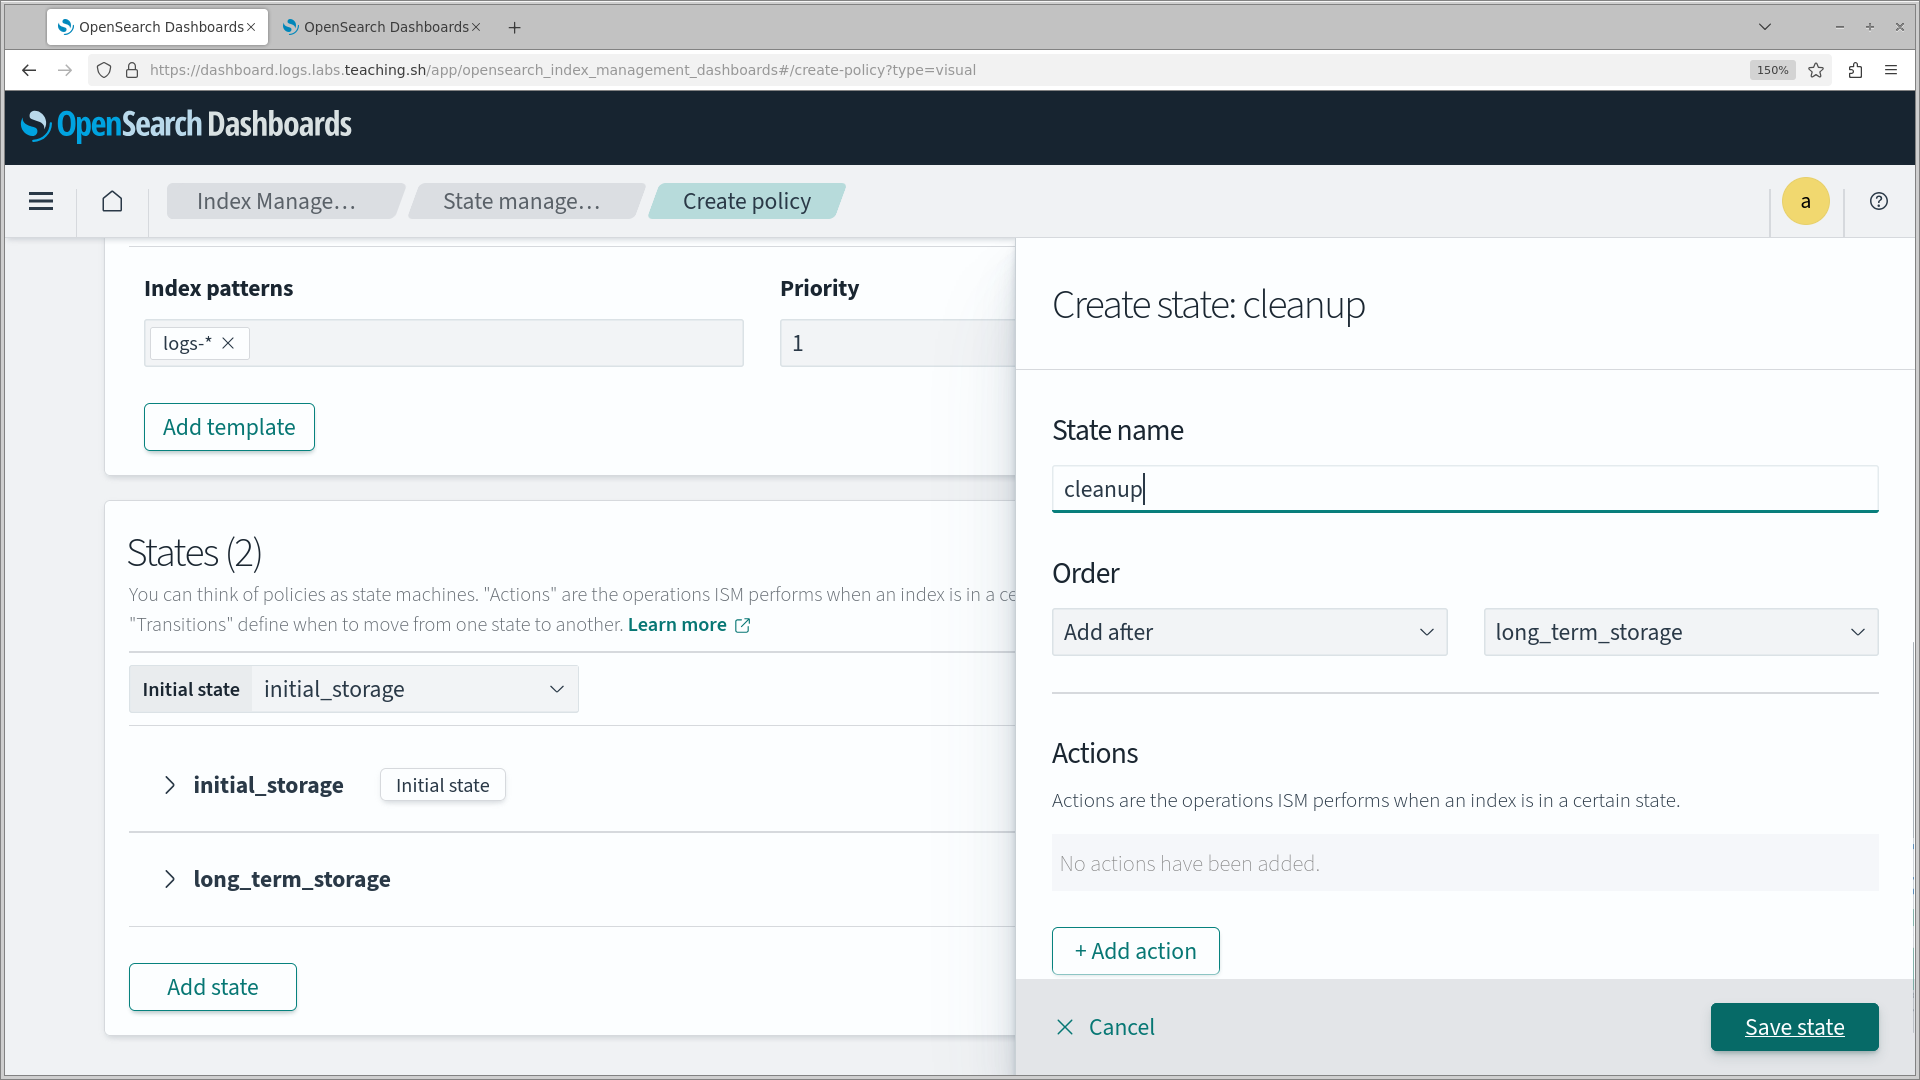Click the Add template button

click(x=229, y=427)
